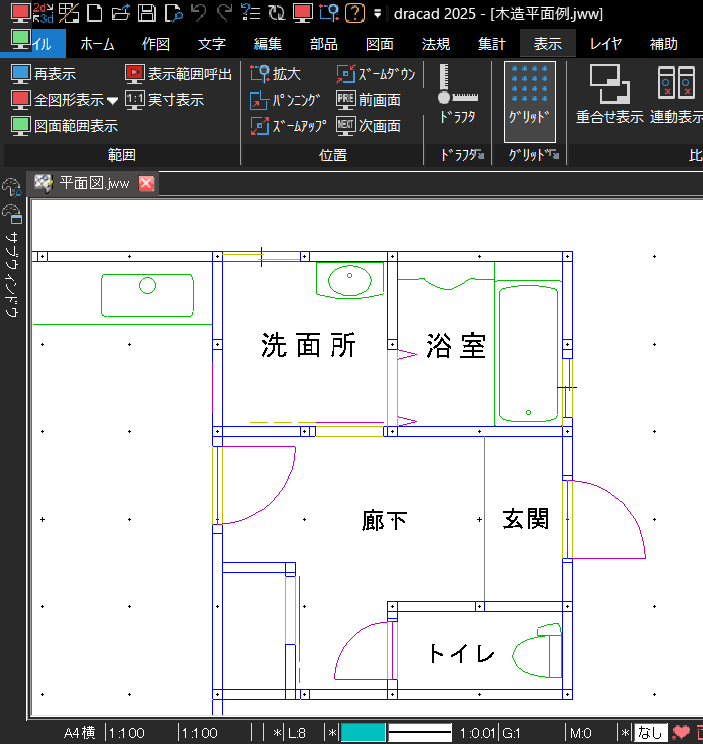Screen dimensions: 703x744
Task: Toggle the グリッド grid display
Action: 529,102
